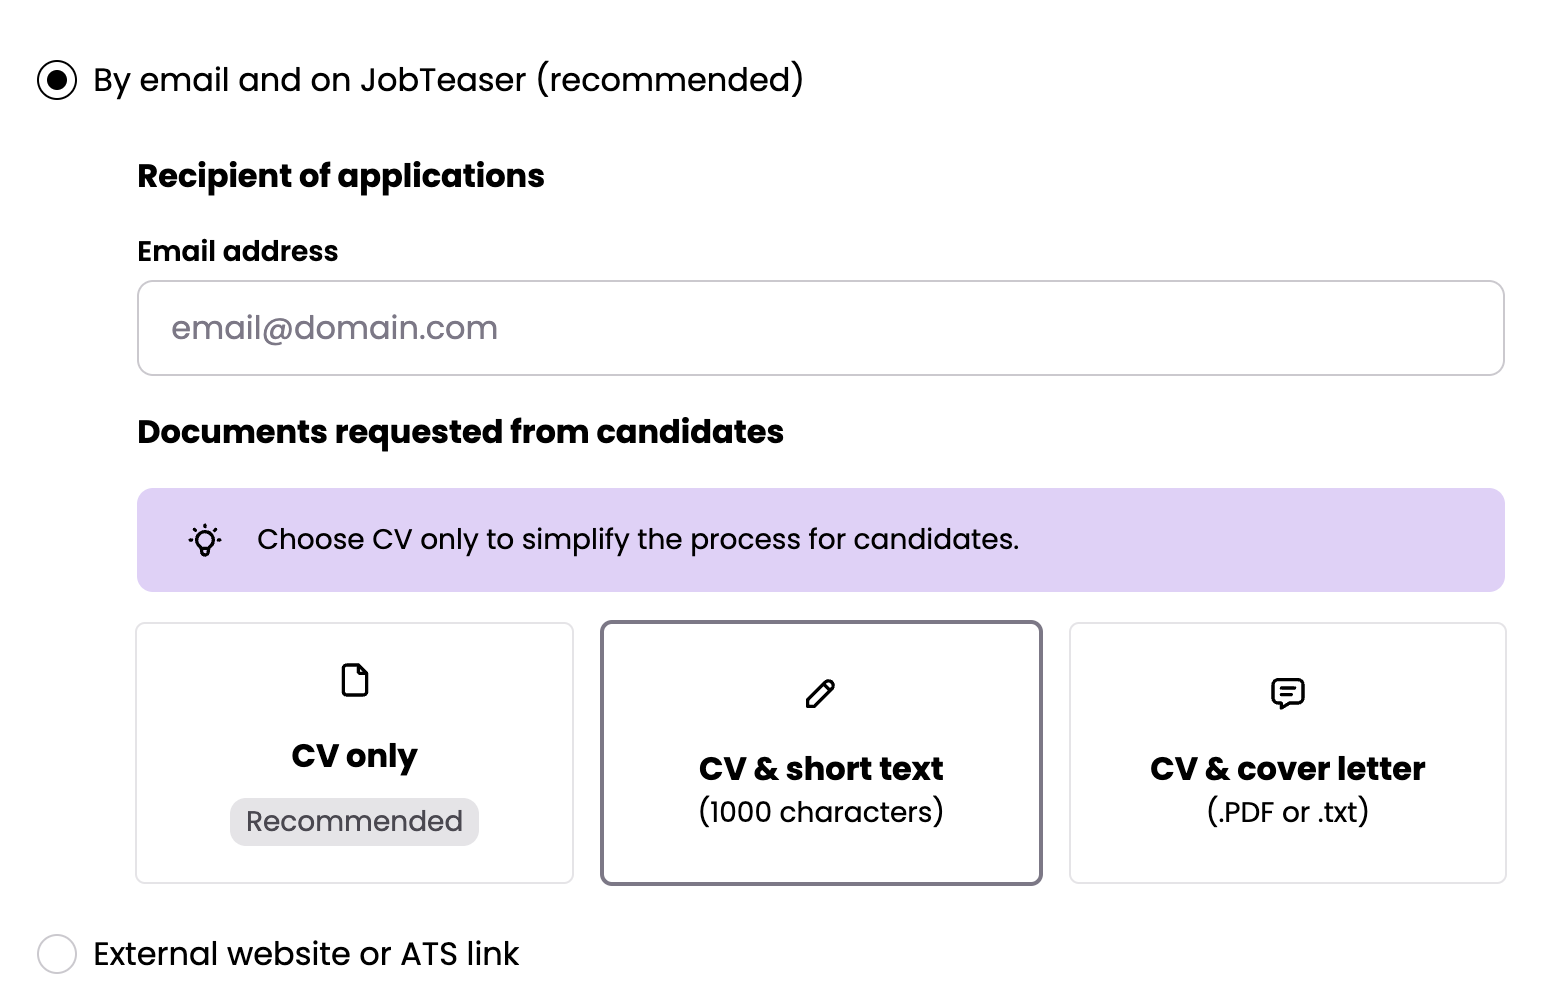The height and width of the screenshot is (1006, 1562).
Task: Select the "By email and on JobTeaser" radio button
Action: (x=57, y=80)
